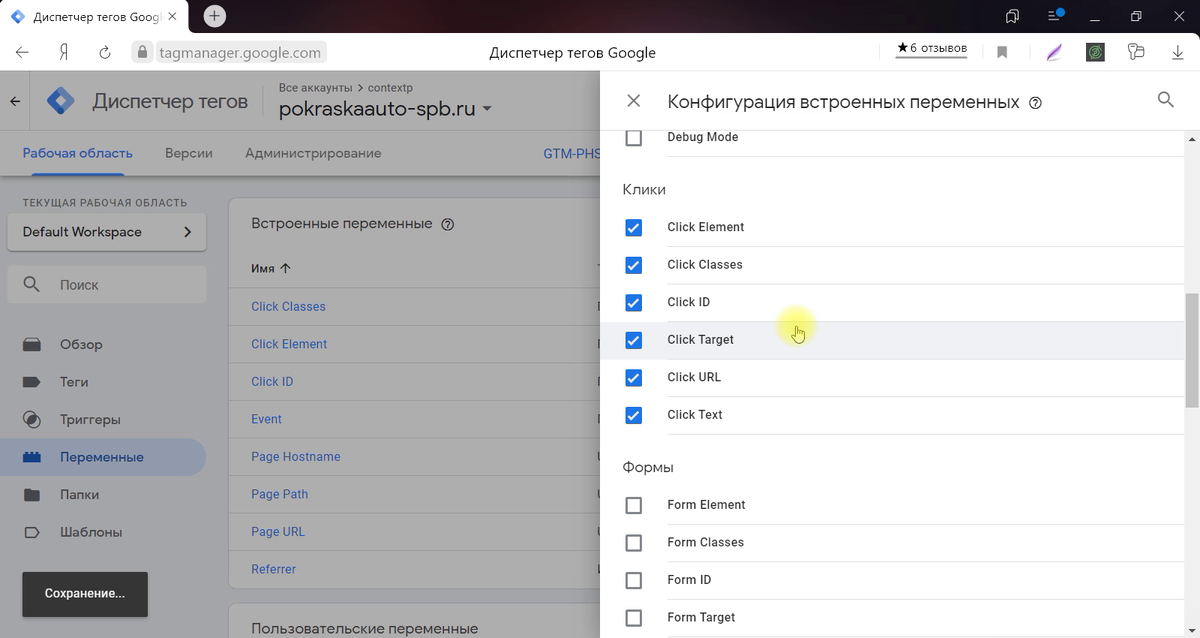The height and width of the screenshot is (638, 1200).
Task: Open the browser main menu icon
Action: click(1054, 16)
